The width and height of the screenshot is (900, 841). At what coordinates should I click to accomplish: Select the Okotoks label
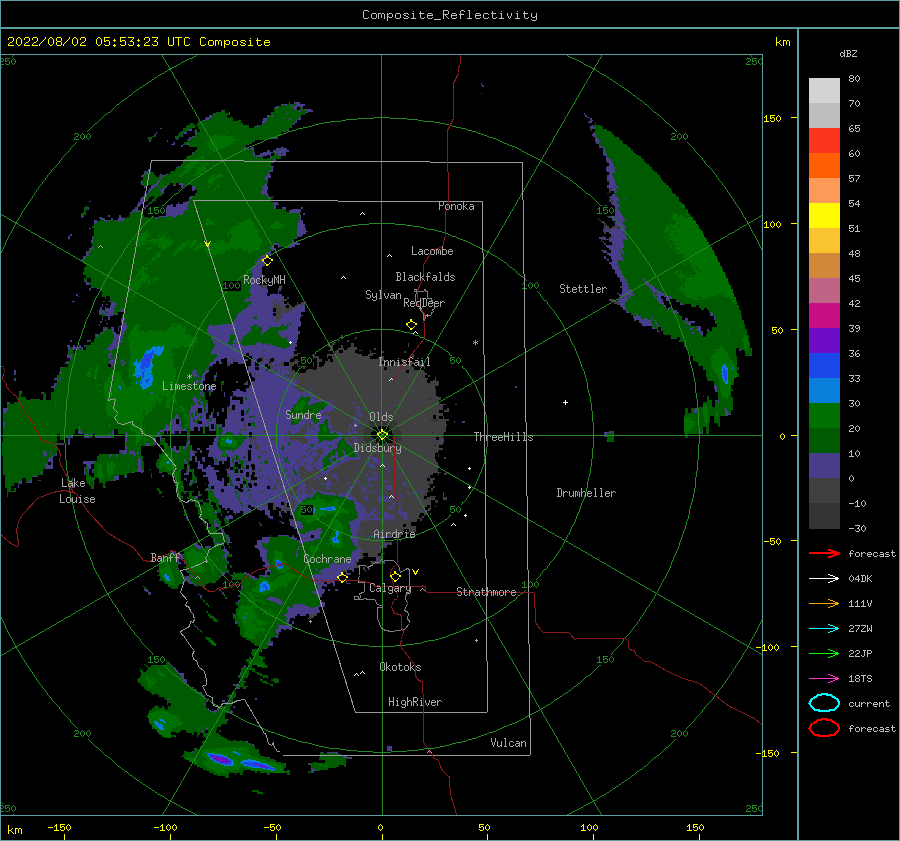coord(400,667)
